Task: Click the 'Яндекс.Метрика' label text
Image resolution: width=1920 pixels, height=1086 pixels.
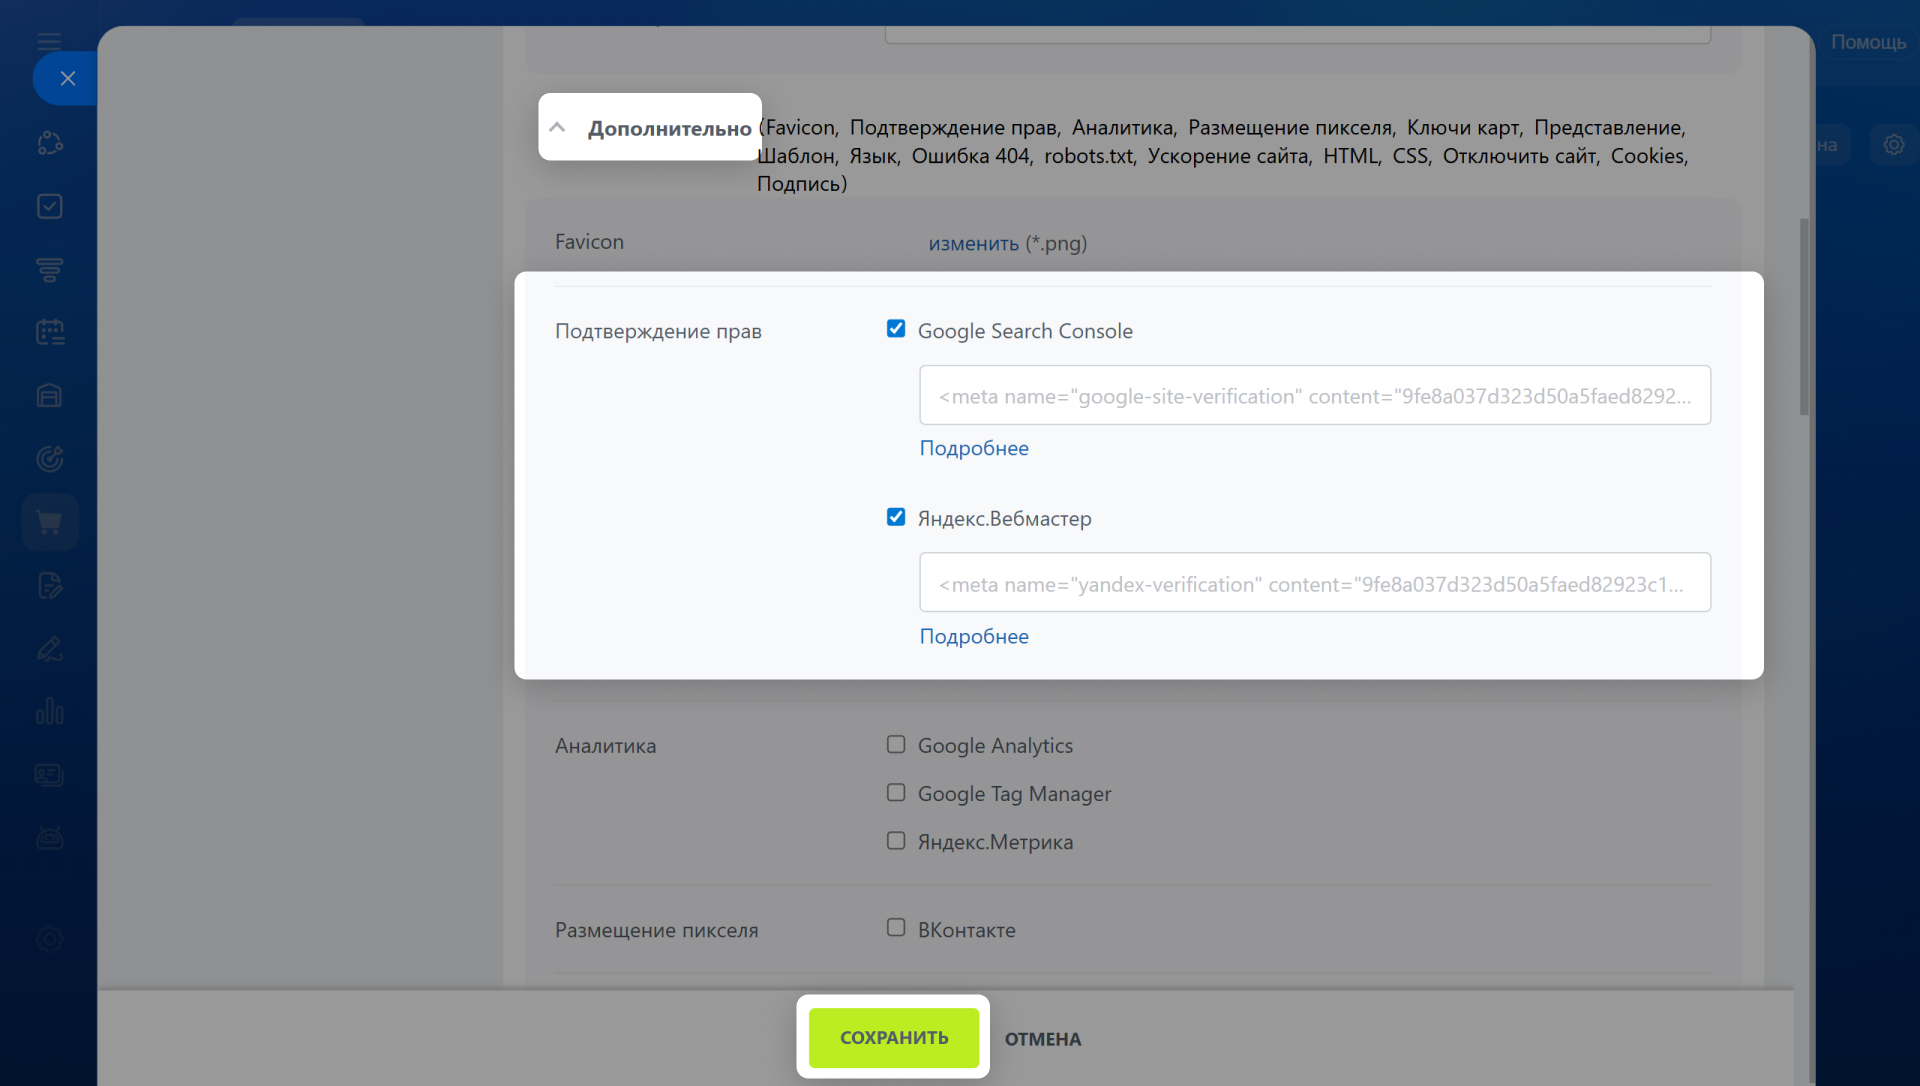Action: click(x=995, y=842)
